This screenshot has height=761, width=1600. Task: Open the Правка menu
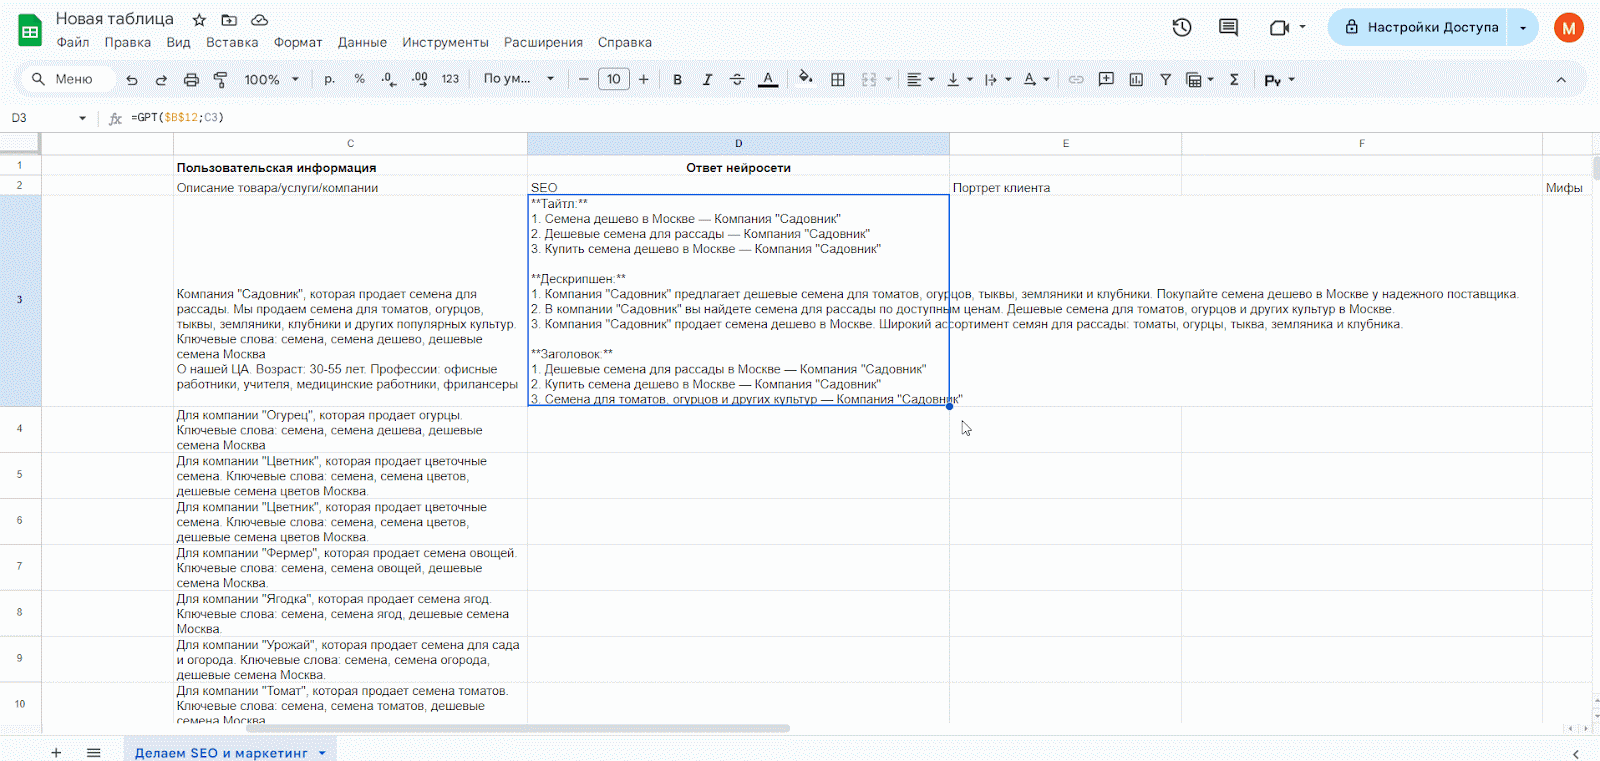(x=127, y=43)
